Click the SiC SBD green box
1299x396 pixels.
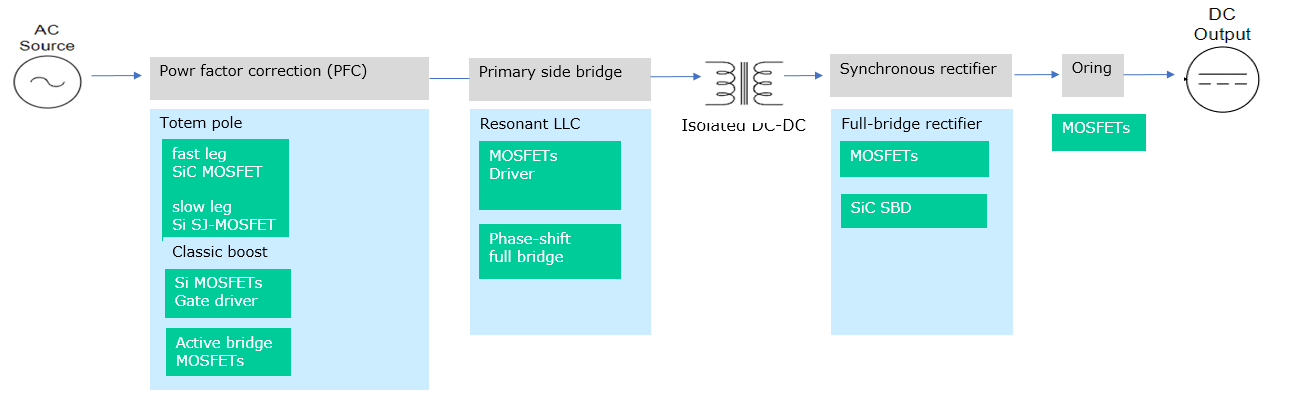point(914,211)
